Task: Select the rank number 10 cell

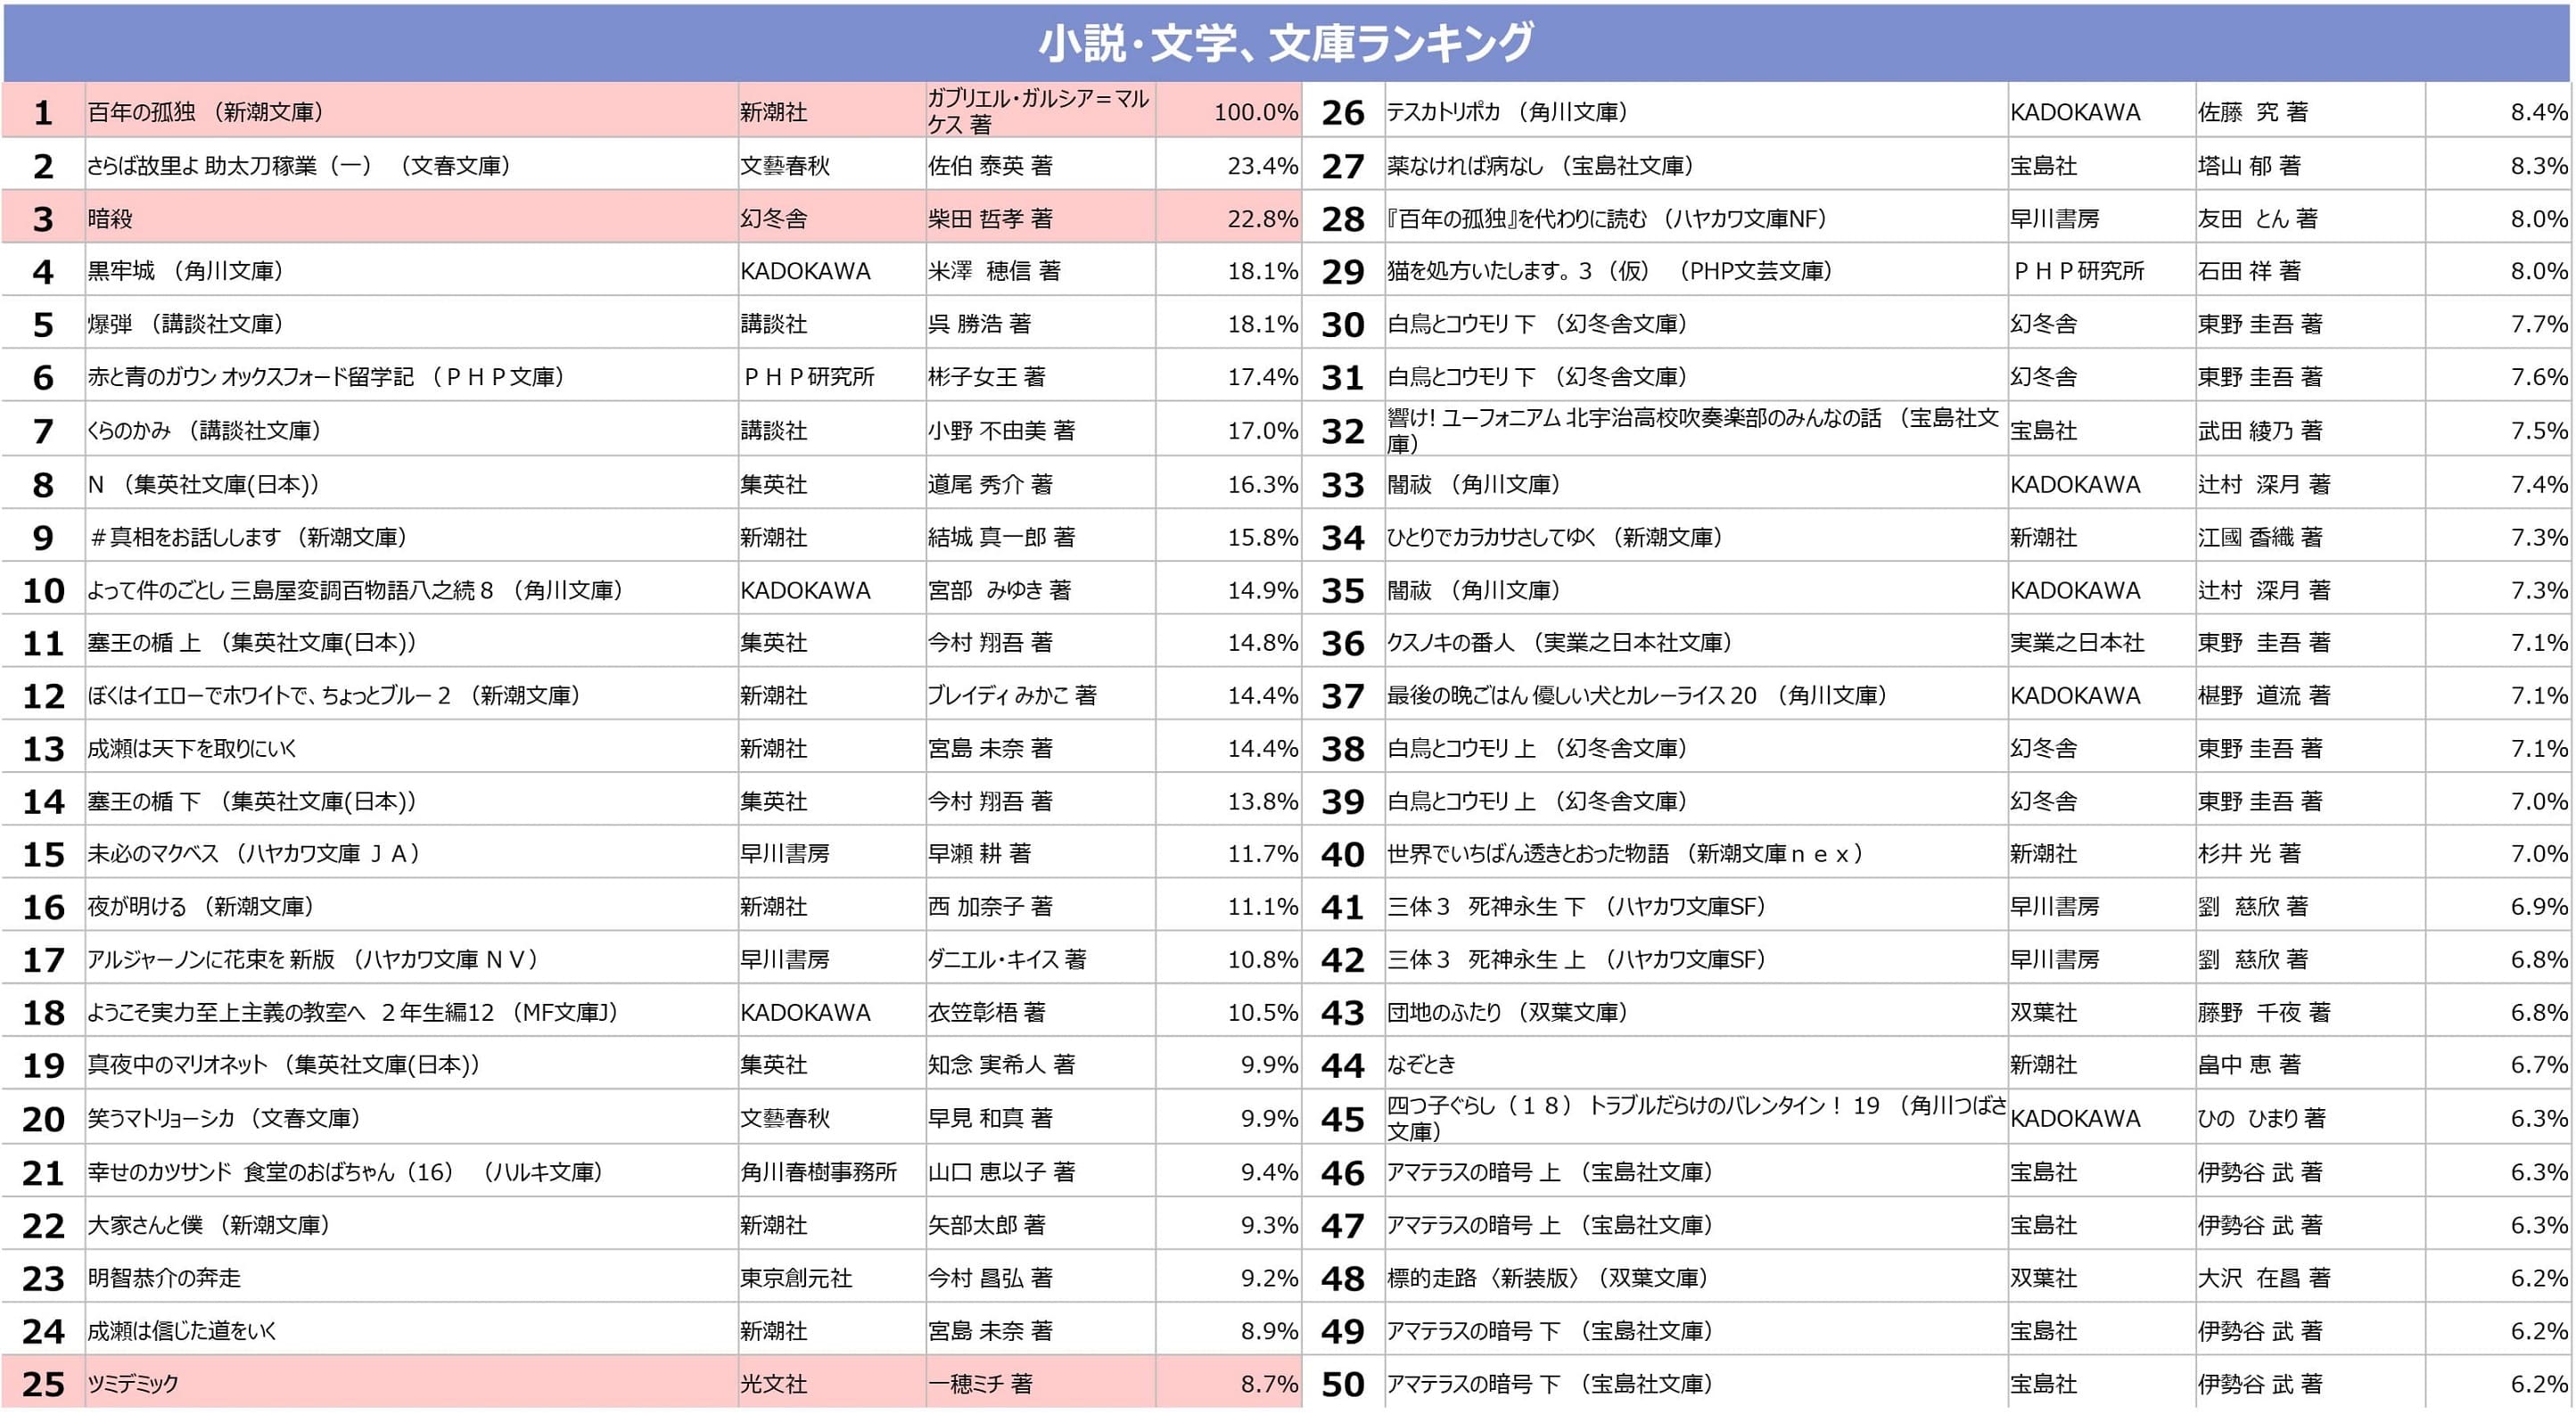Action: (x=43, y=591)
